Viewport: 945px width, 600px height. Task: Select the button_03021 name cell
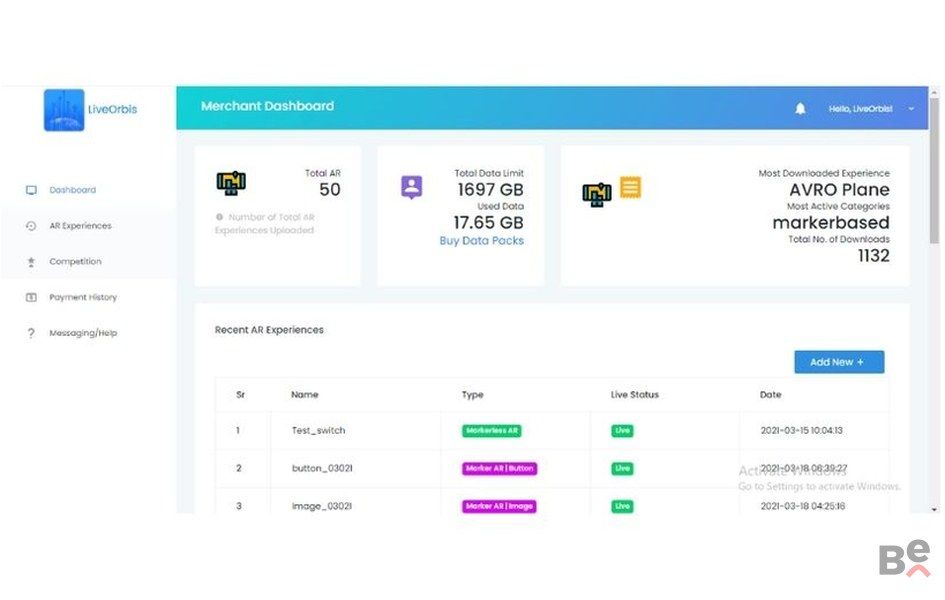click(322, 468)
